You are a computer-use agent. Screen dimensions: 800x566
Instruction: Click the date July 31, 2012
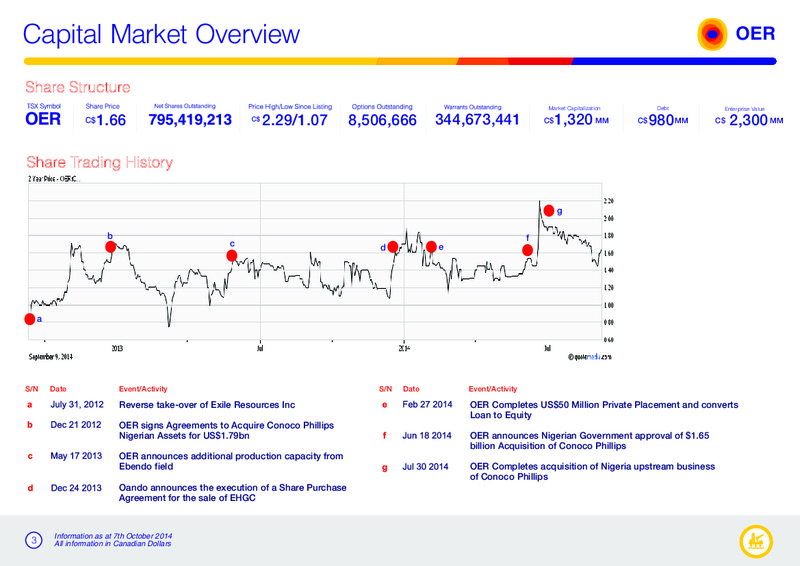coord(77,405)
